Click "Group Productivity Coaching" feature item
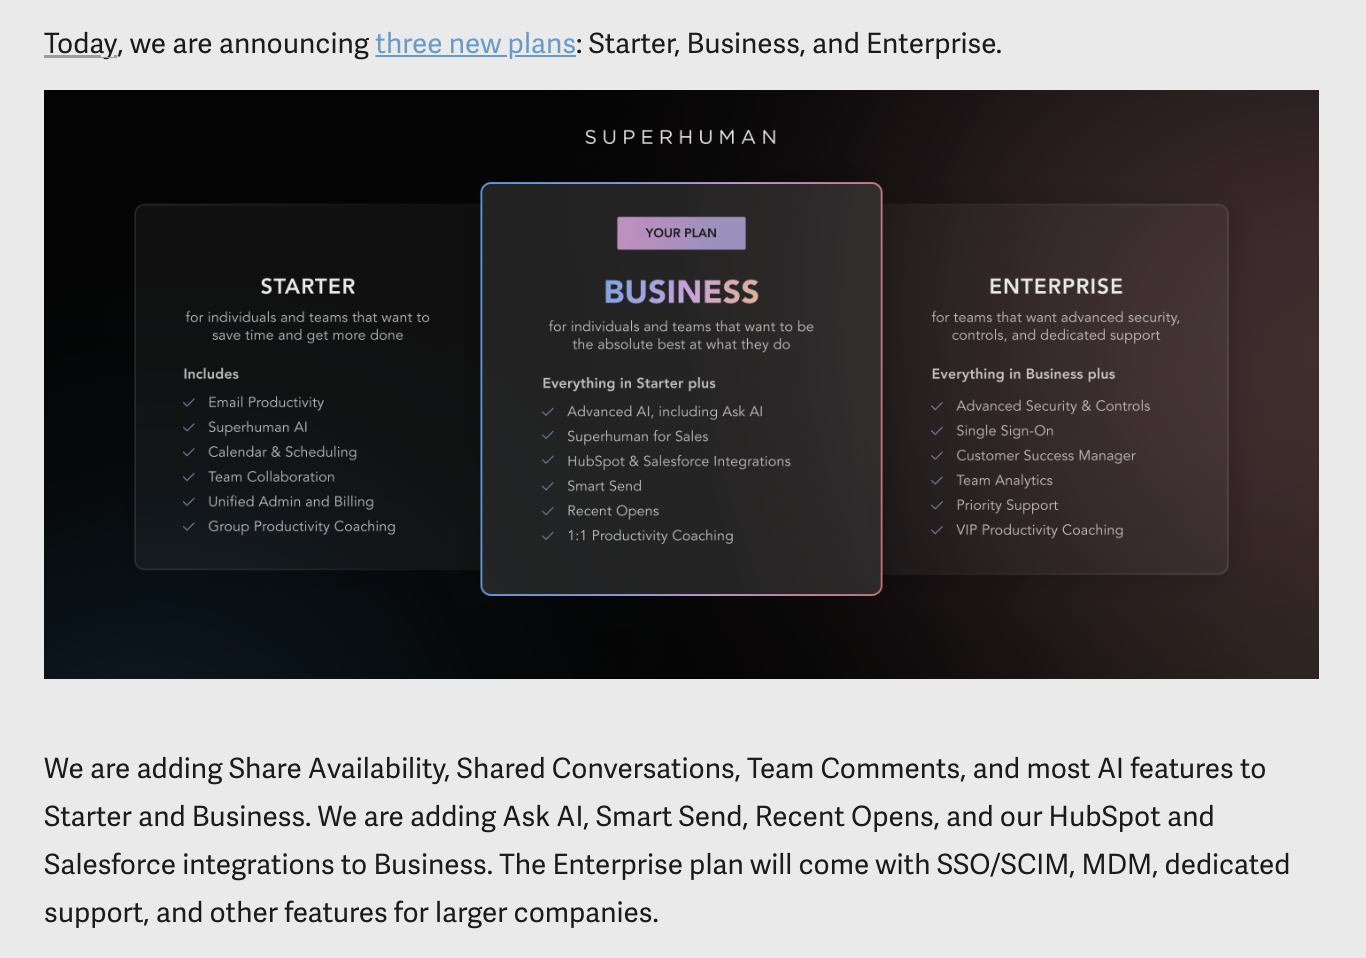This screenshot has width=1366, height=958. coord(301,527)
